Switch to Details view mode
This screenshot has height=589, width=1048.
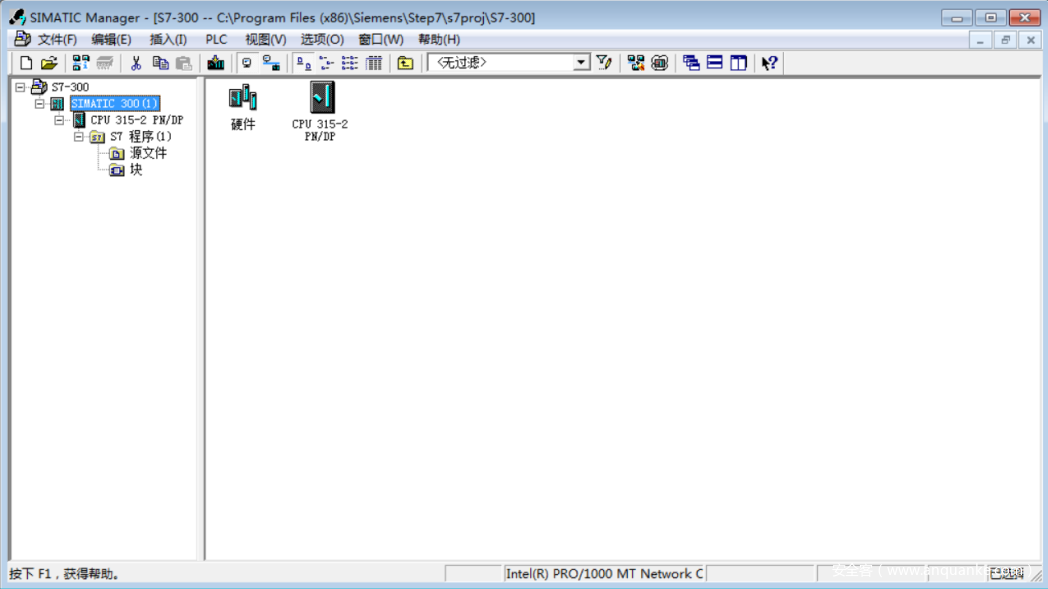tap(374, 63)
